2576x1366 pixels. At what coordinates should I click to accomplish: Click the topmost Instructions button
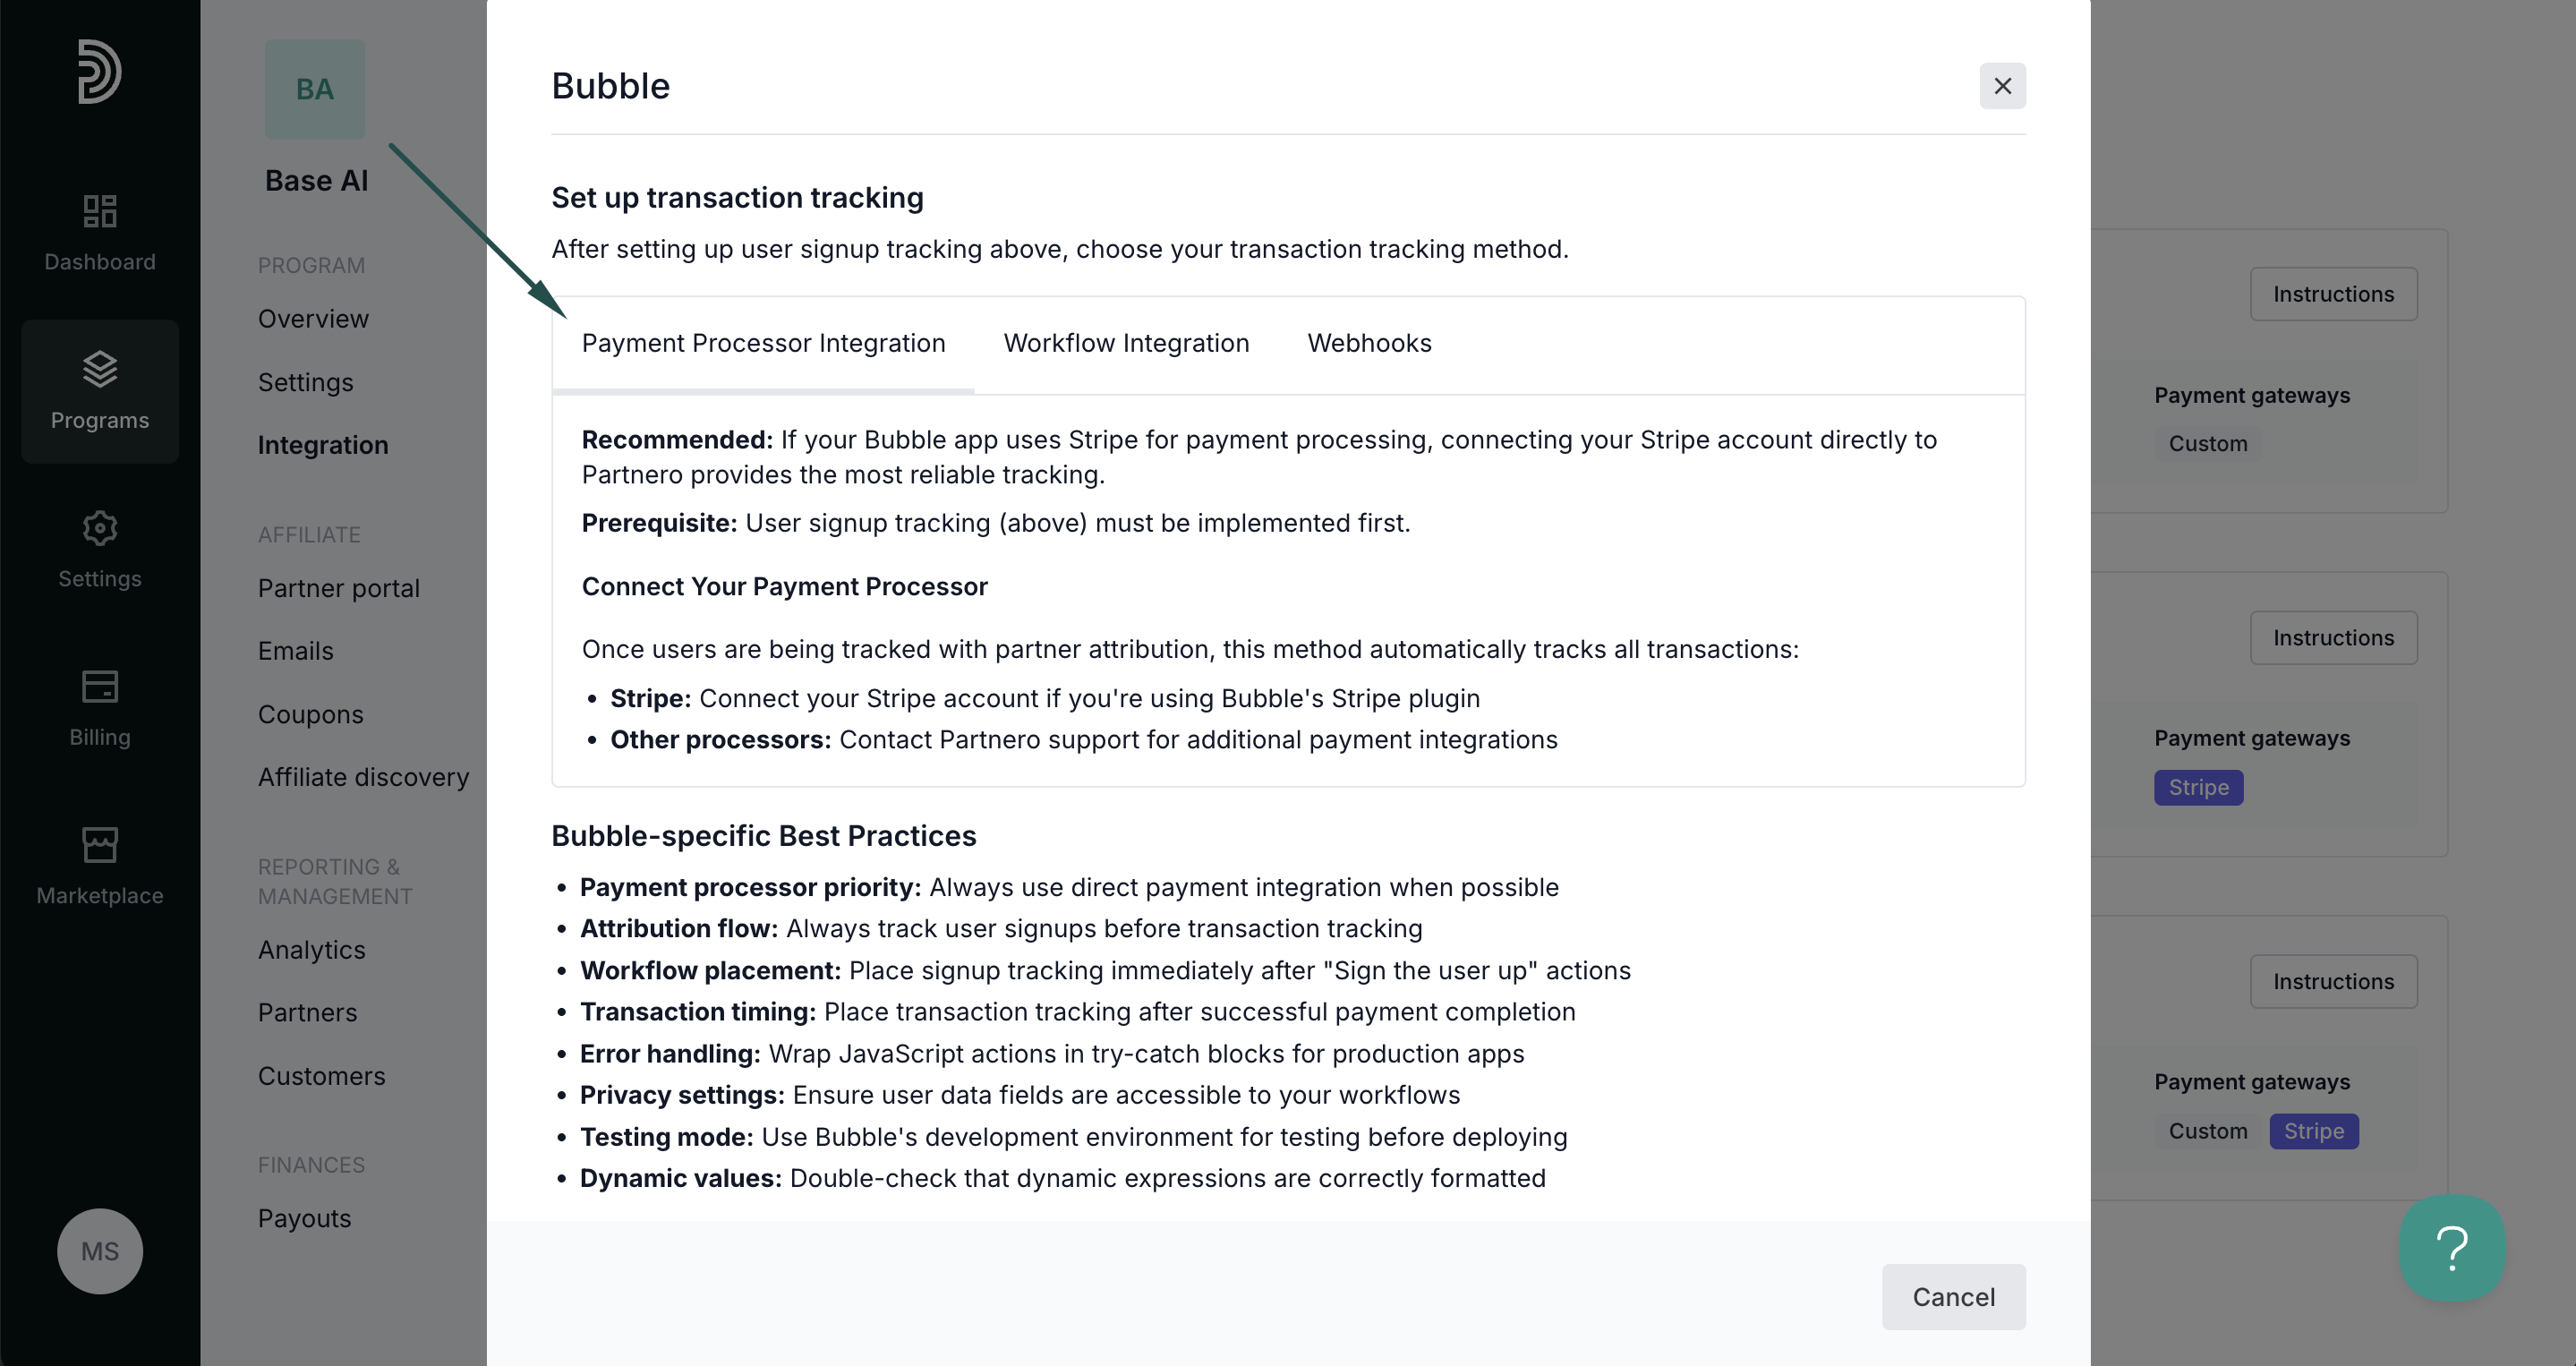pos(2333,294)
